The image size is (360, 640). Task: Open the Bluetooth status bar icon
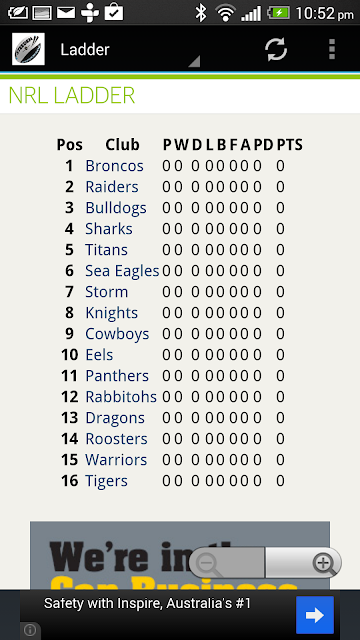point(200,13)
